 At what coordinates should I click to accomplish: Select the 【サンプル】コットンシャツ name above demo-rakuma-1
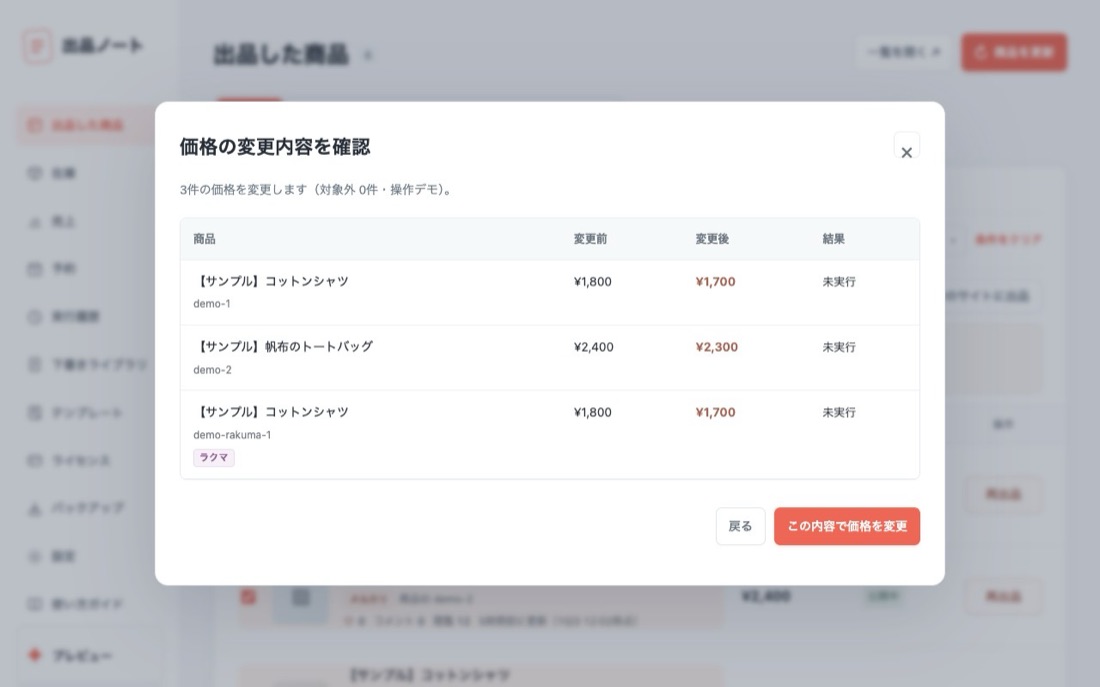tap(271, 412)
